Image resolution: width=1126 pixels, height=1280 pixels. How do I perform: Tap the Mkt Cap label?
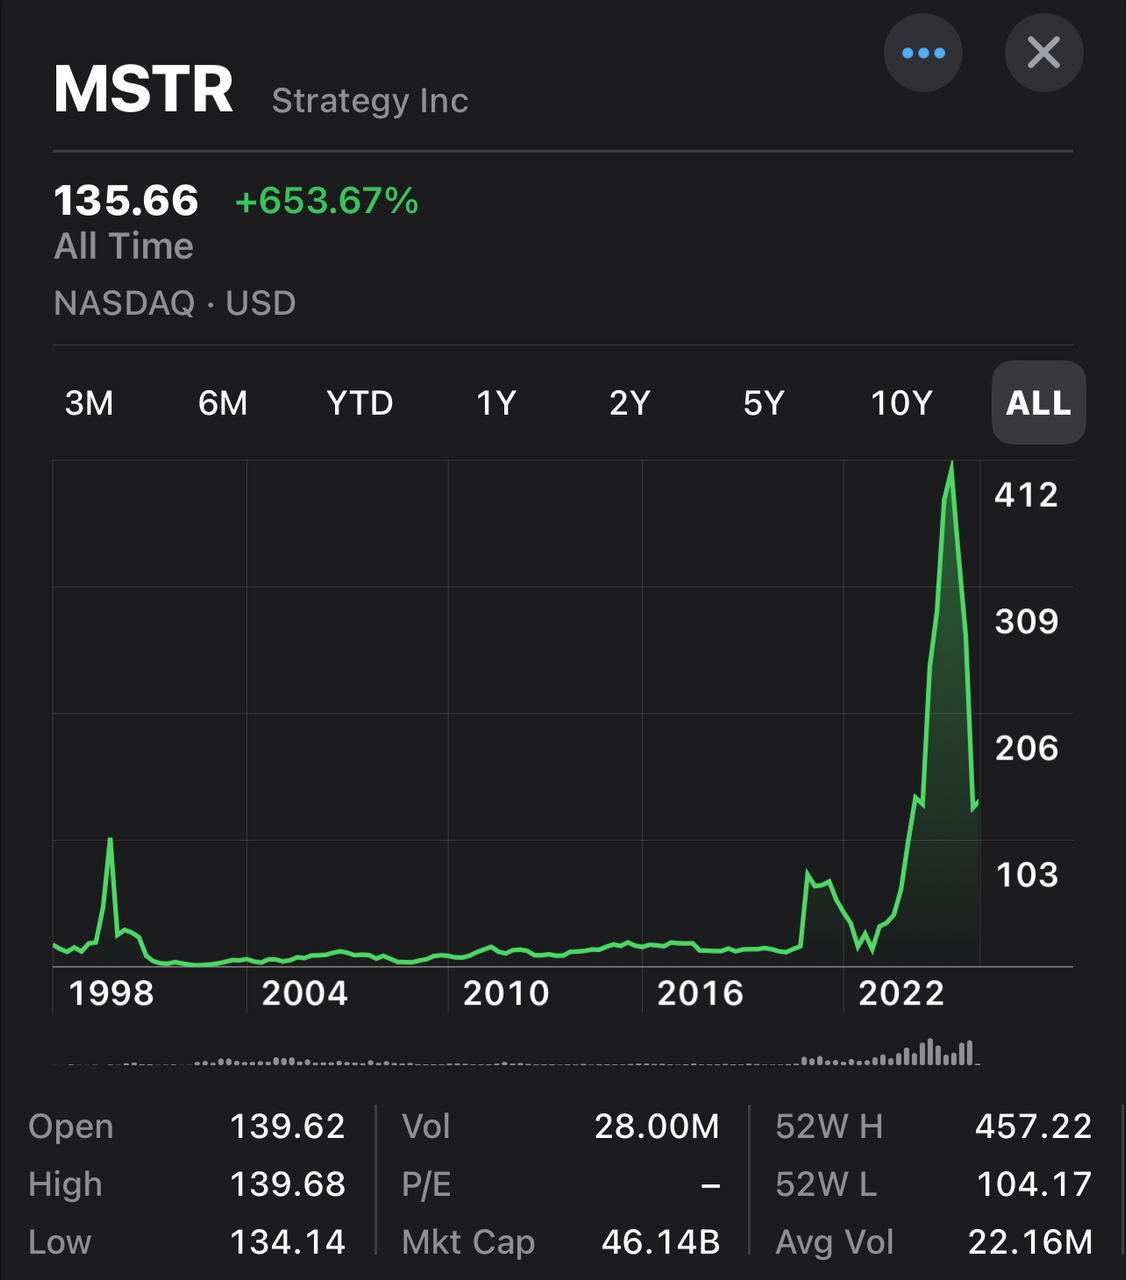tap(468, 1243)
